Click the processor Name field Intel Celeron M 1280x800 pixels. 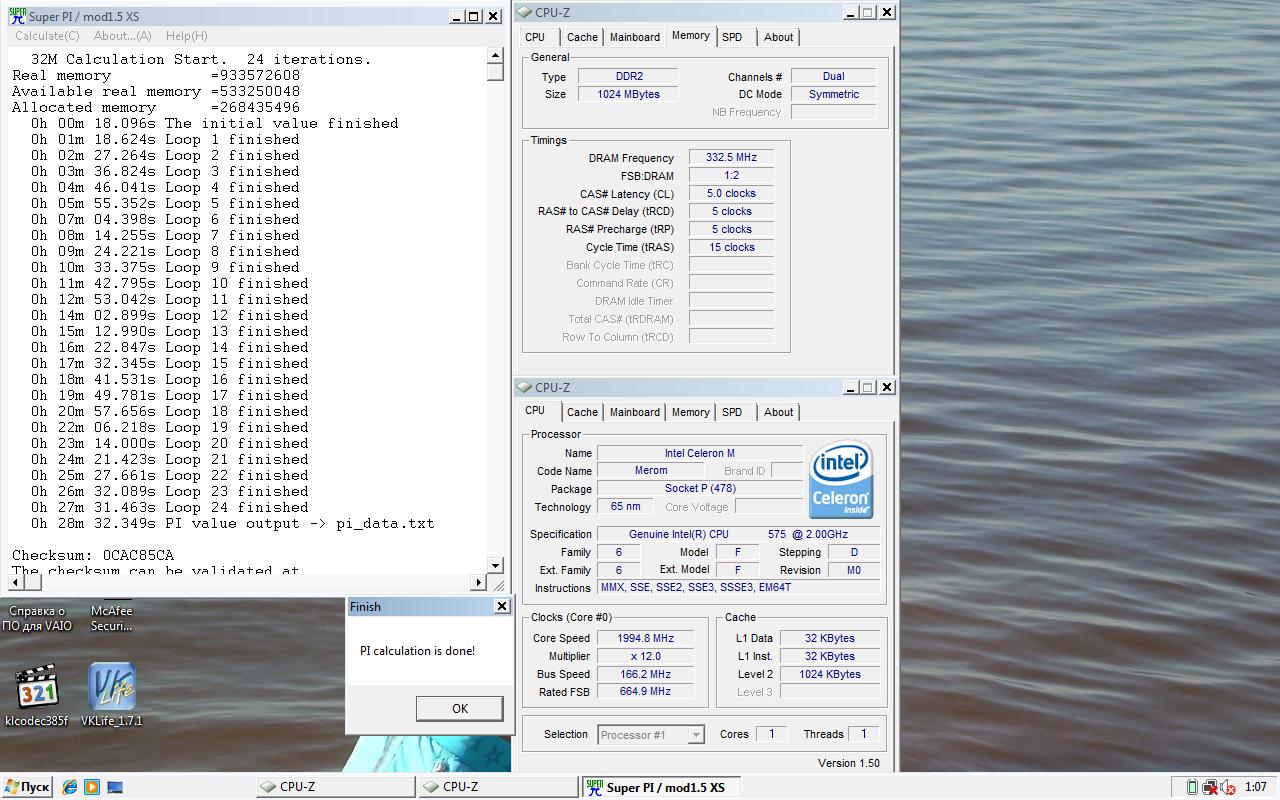tap(699, 453)
